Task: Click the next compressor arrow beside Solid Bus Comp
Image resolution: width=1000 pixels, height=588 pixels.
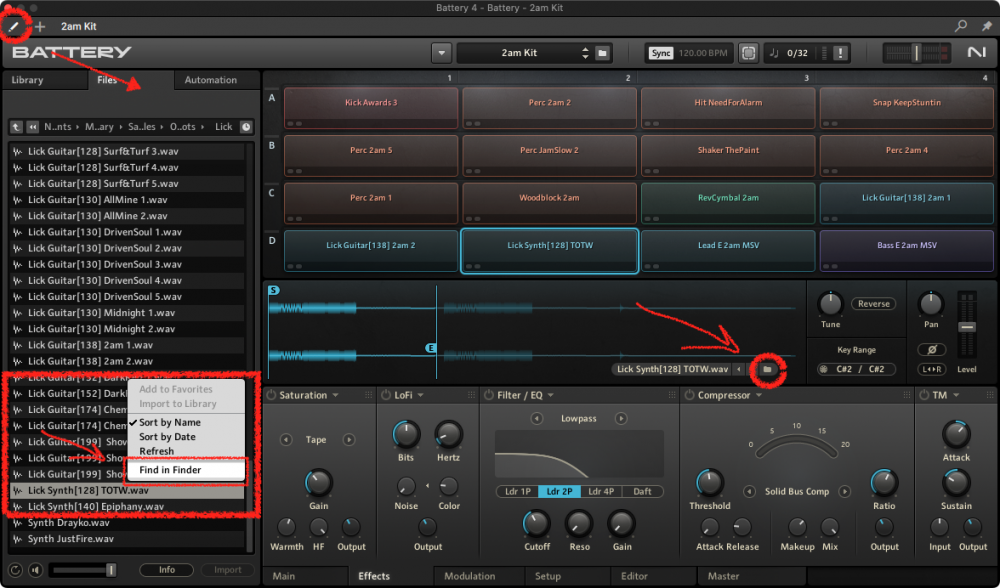Action: click(844, 492)
